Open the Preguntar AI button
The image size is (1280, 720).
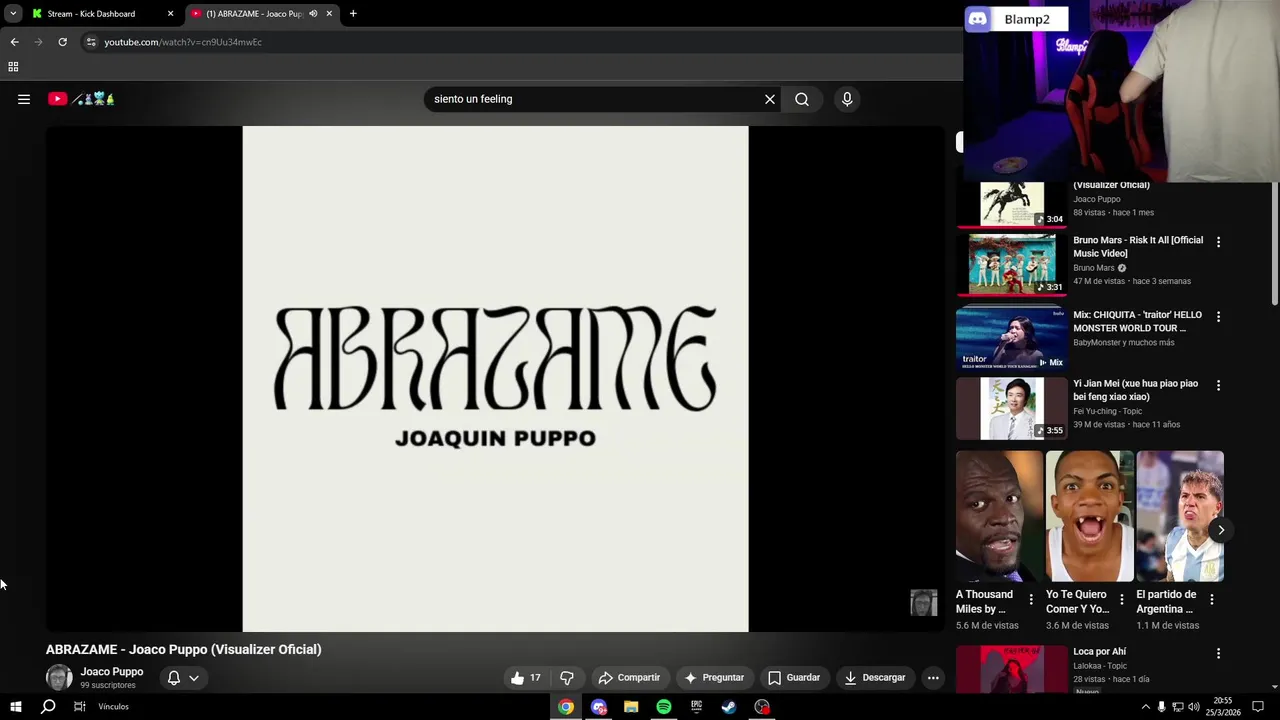coord(714,678)
